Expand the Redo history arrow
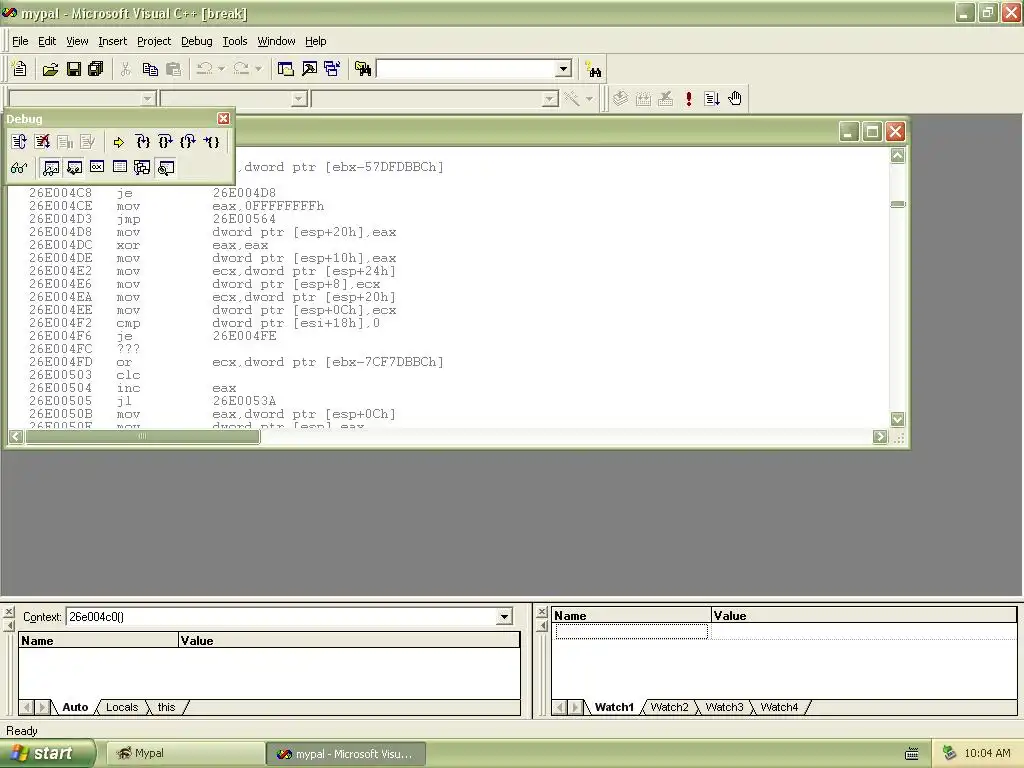The image size is (1024, 768). 259,69
